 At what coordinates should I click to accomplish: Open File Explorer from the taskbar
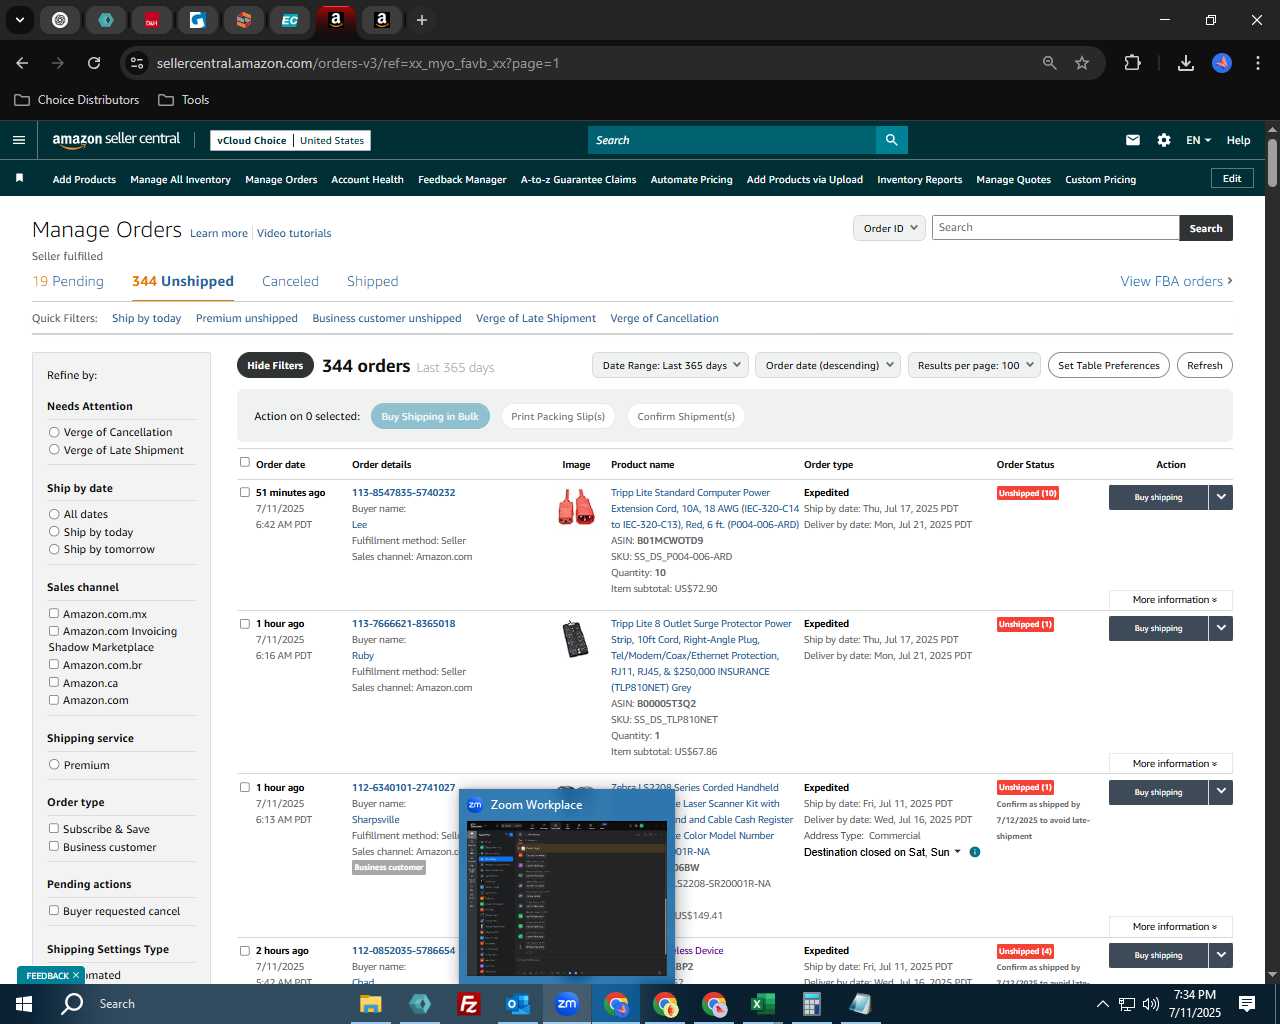(371, 1004)
